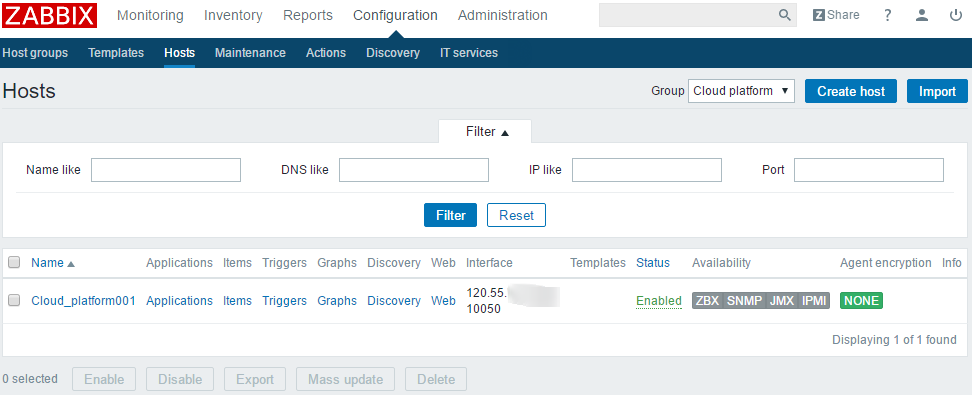Image resolution: width=972 pixels, height=395 pixels.
Task: Click the JMX availability badge
Action: click(782, 301)
